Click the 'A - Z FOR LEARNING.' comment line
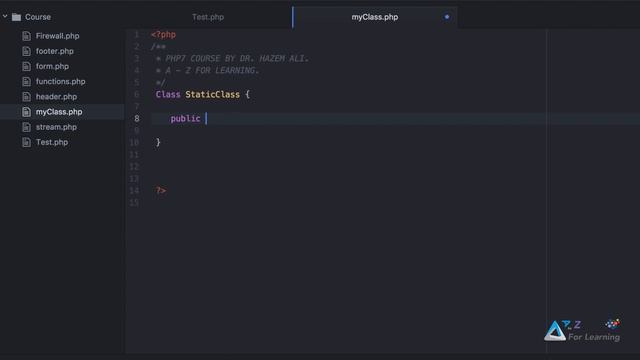 212,71
